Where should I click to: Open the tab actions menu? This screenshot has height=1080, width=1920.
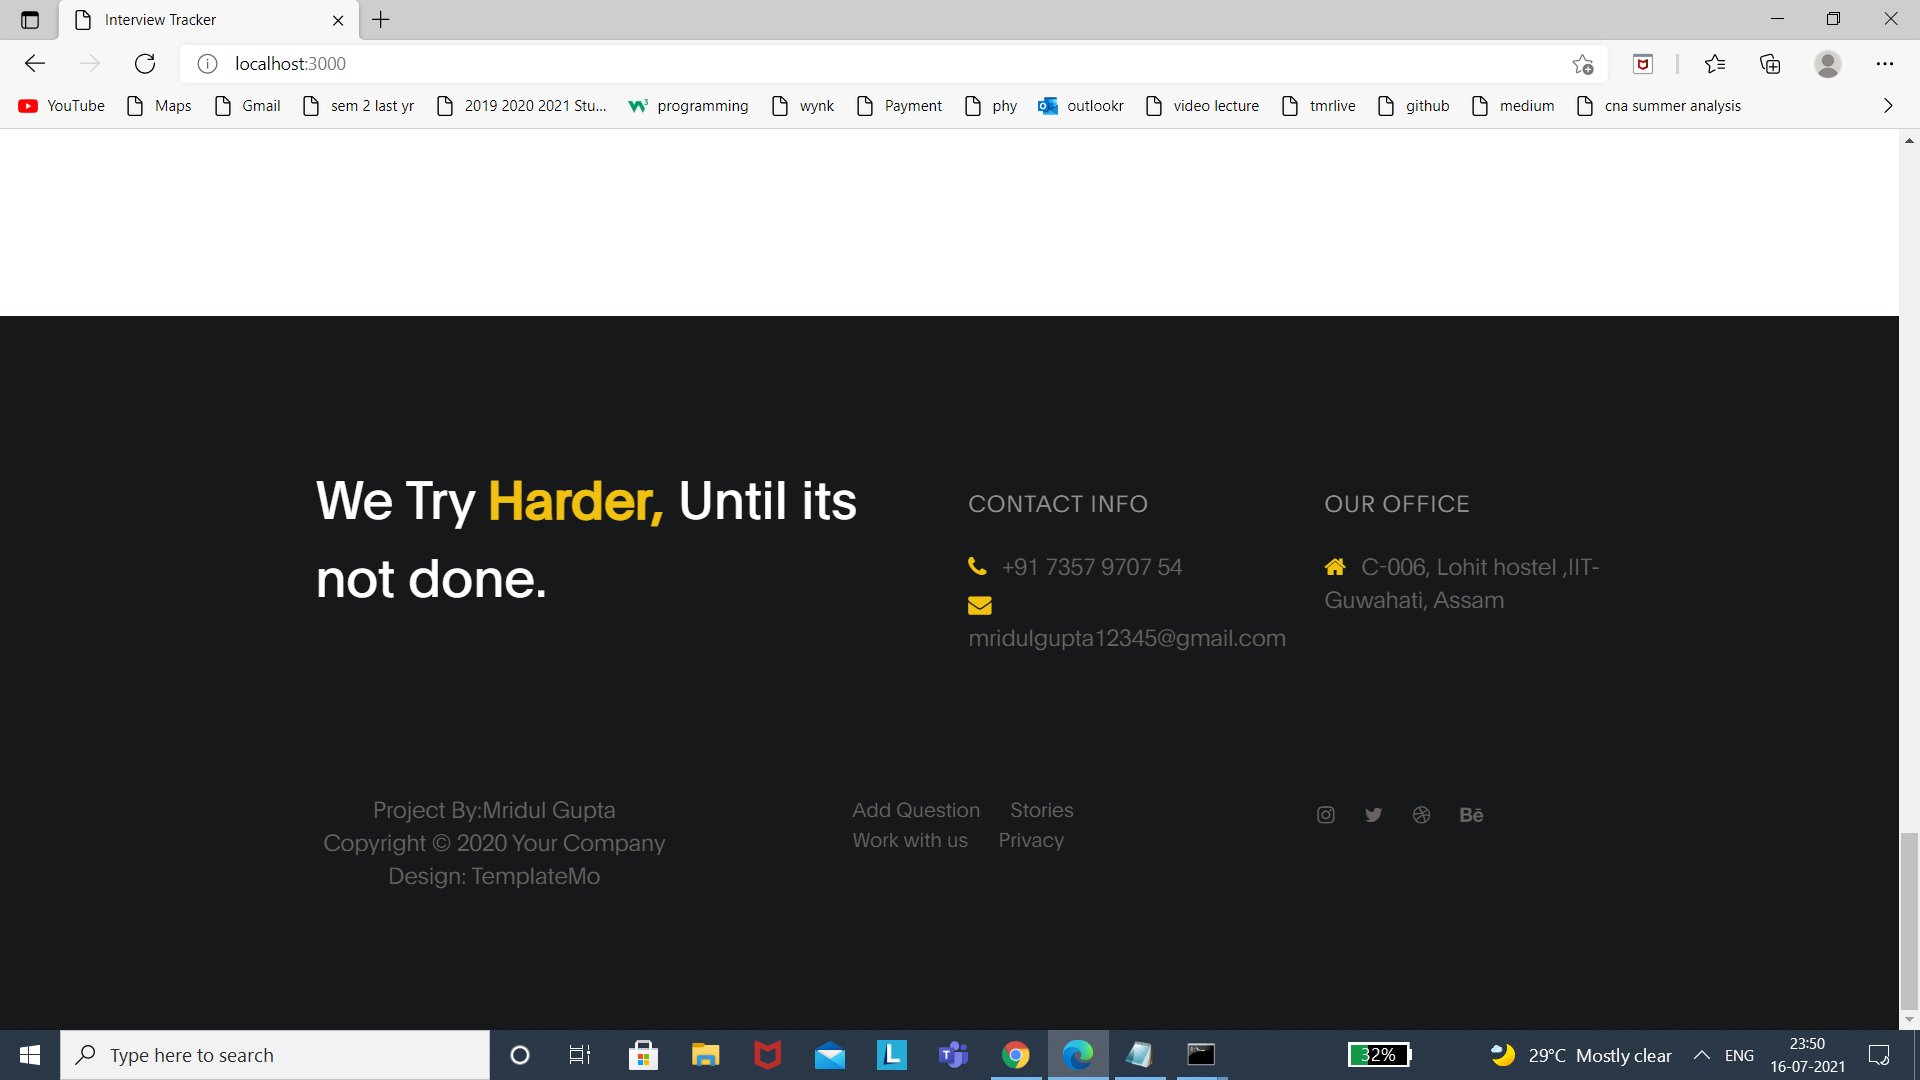tap(28, 19)
